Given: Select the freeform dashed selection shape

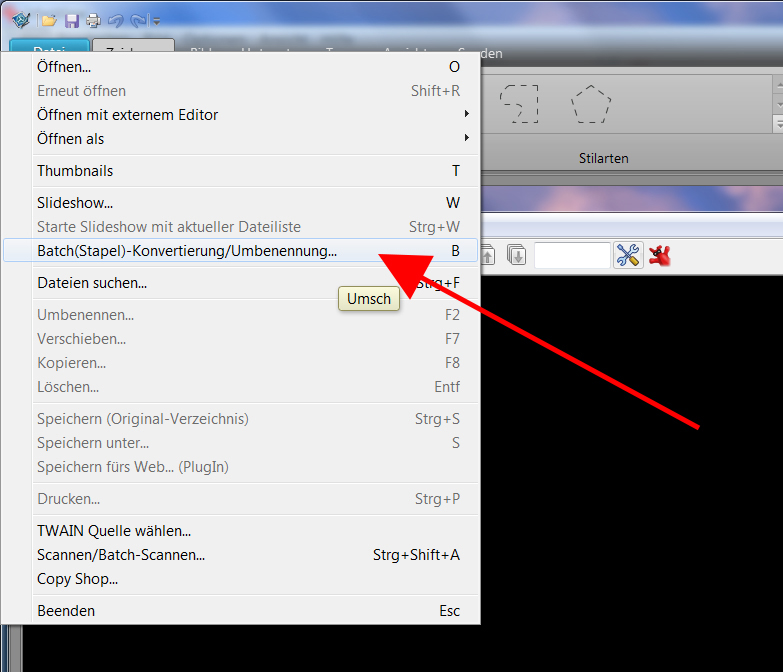Looking at the screenshot, I should [520, 104].
